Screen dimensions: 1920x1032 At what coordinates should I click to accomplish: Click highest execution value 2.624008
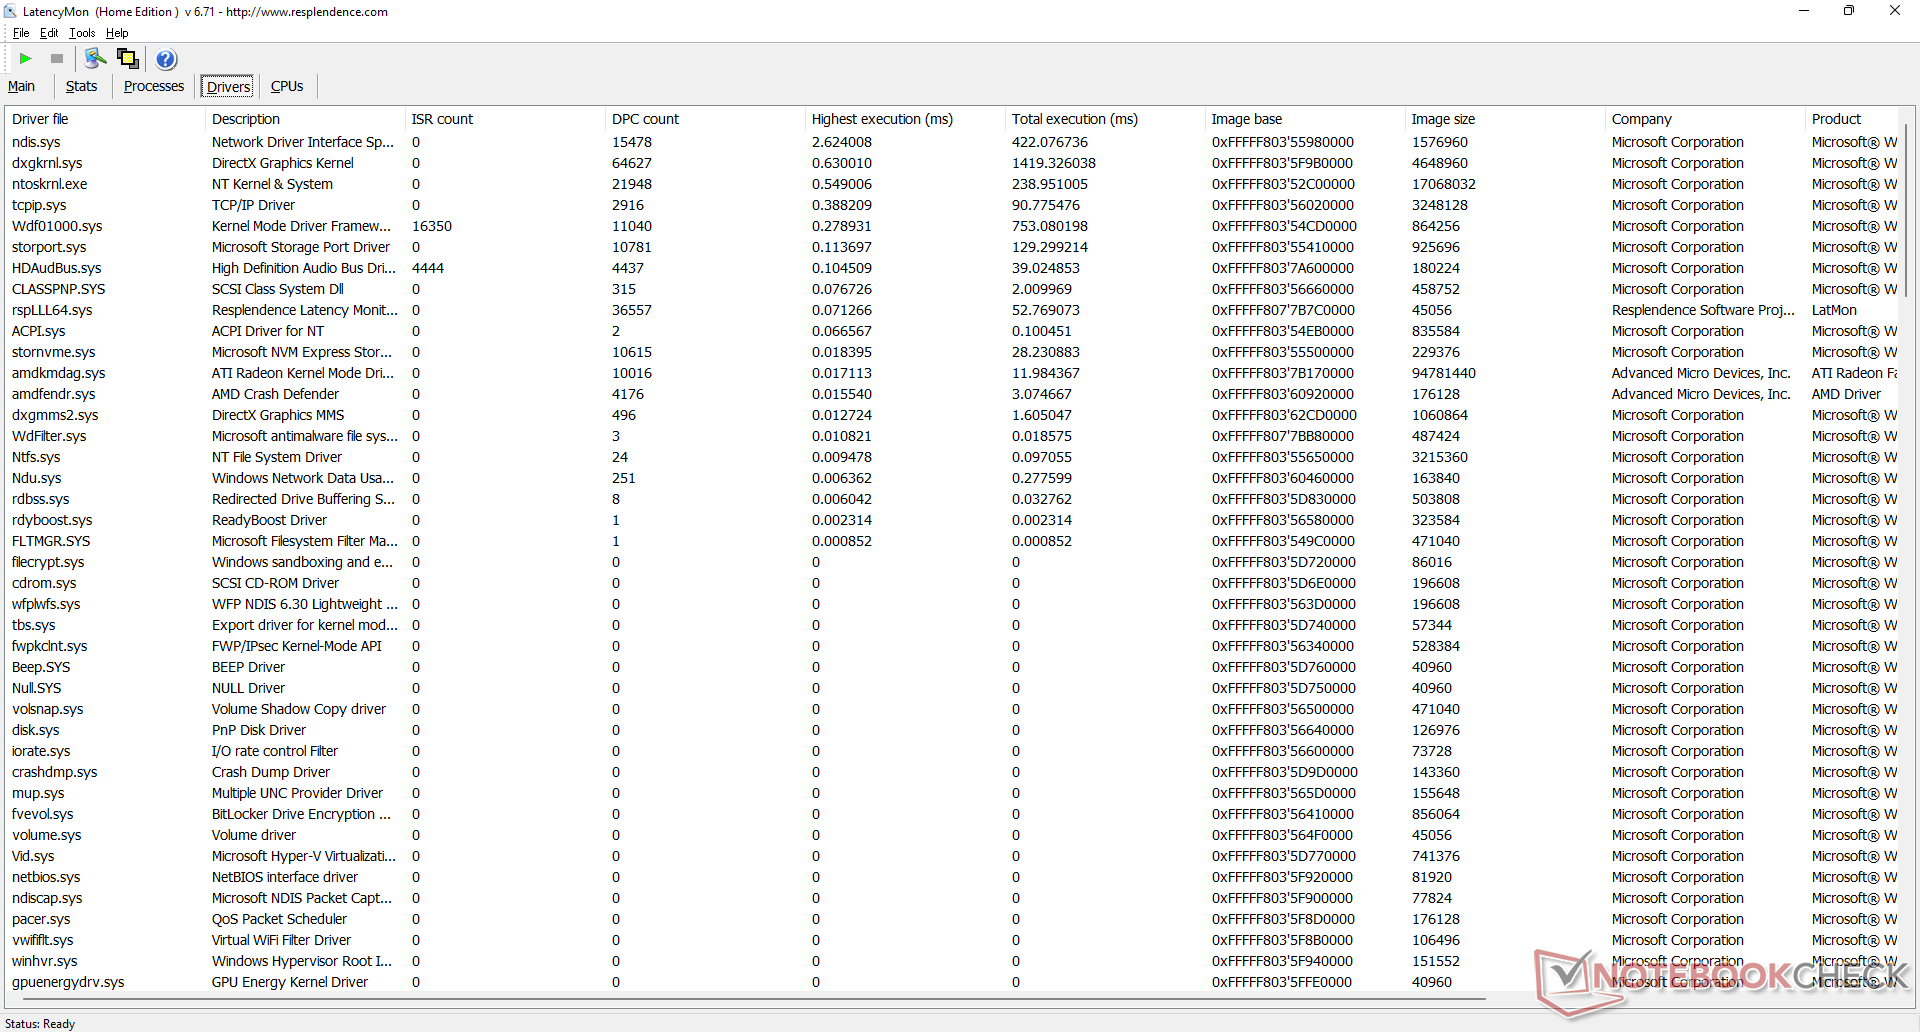842,142
